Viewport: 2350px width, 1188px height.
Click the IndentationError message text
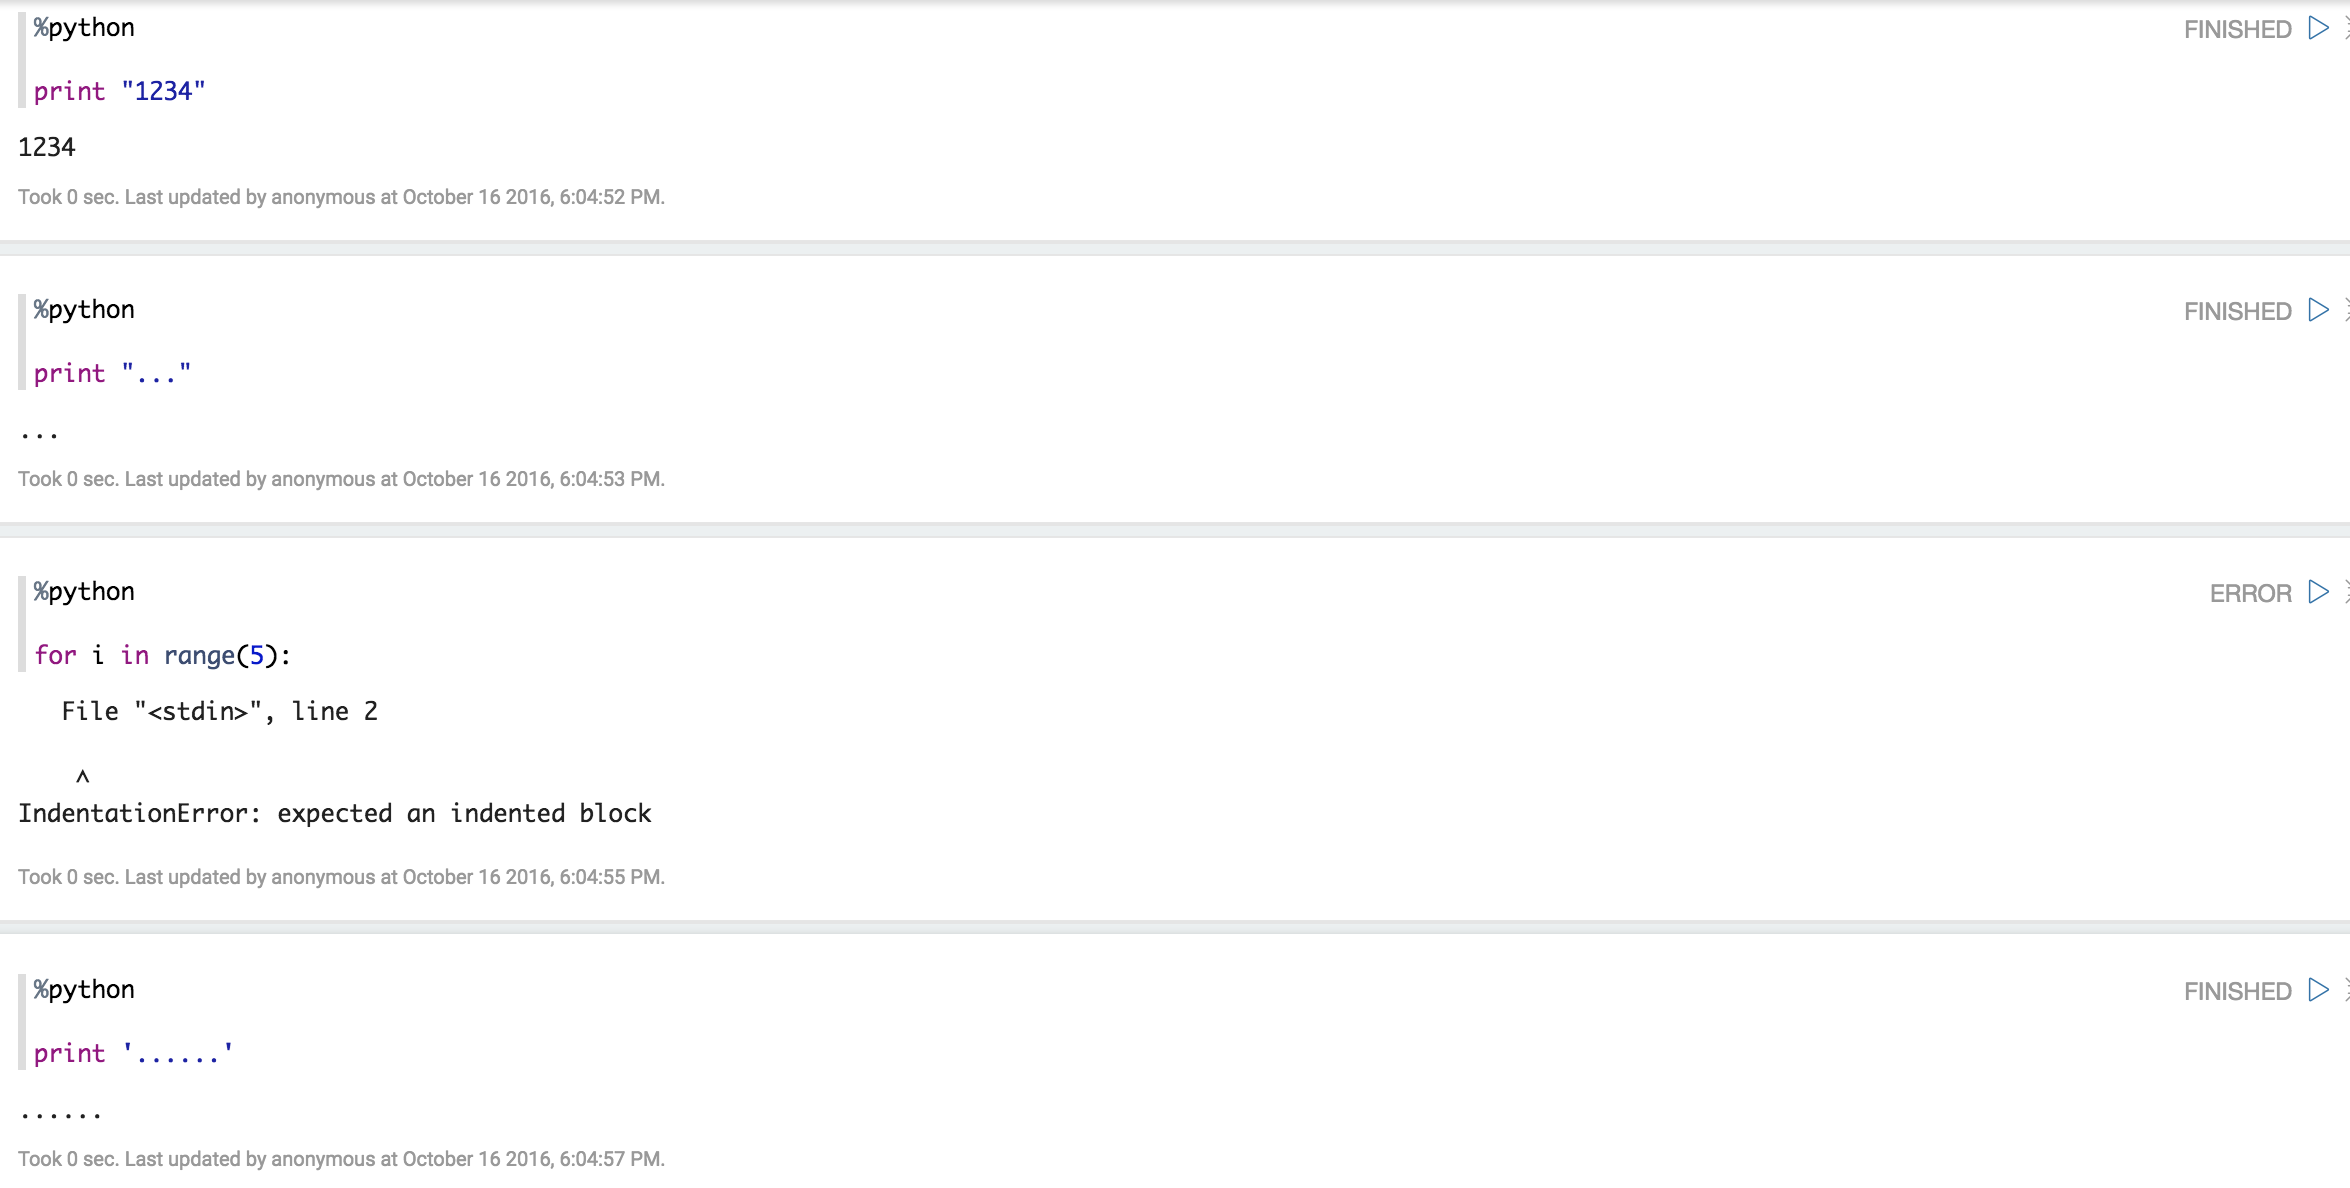335,814
